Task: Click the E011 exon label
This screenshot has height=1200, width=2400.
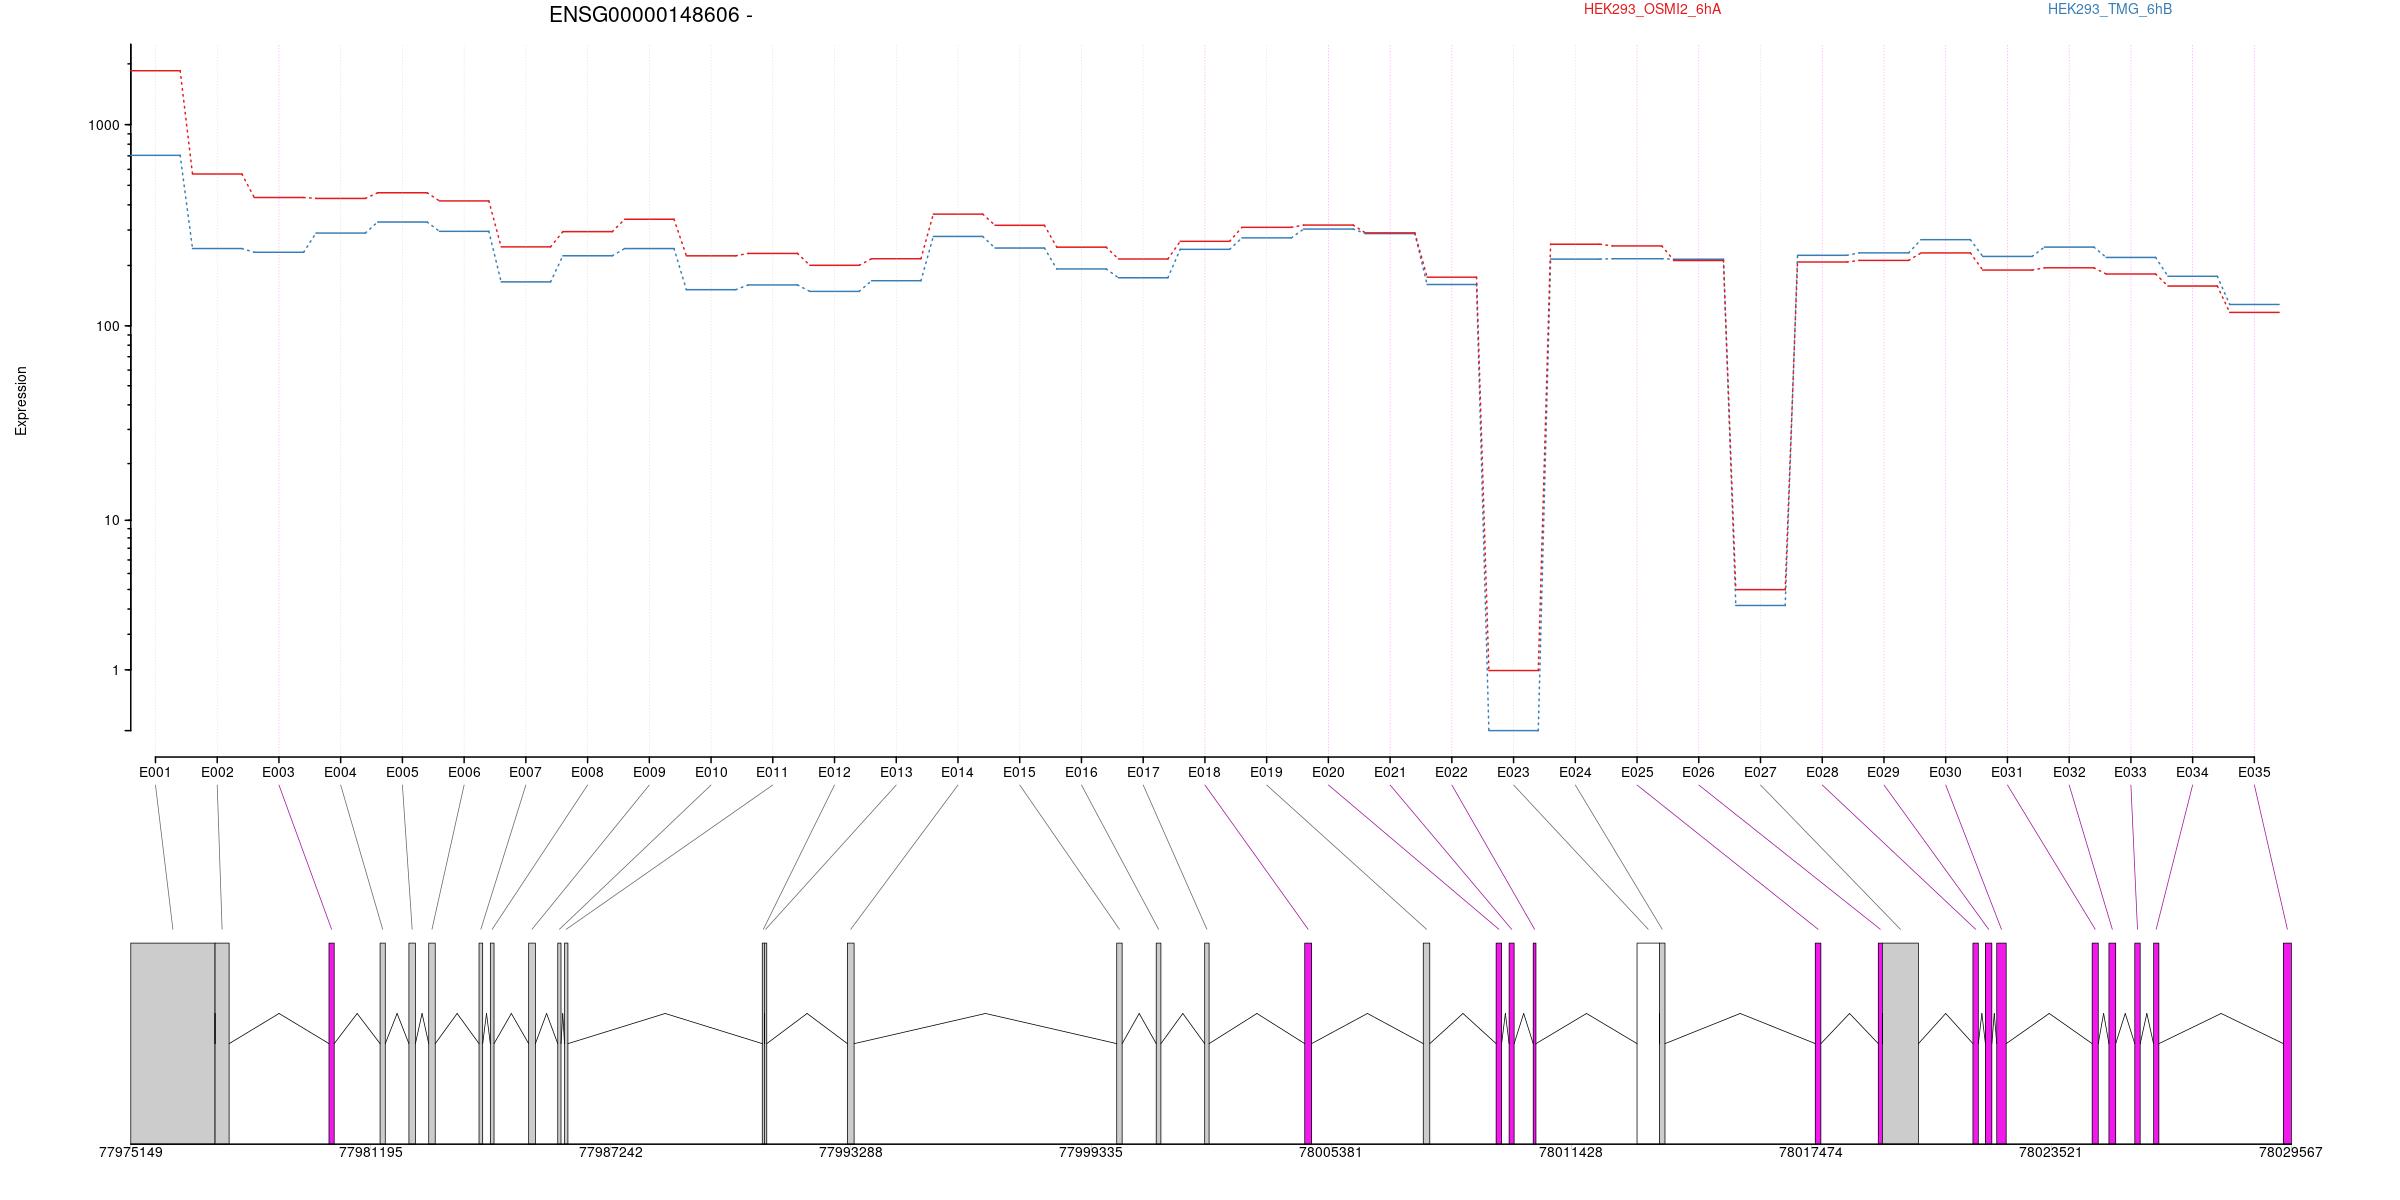Action: pyautogui.click(x=772, y=772)
